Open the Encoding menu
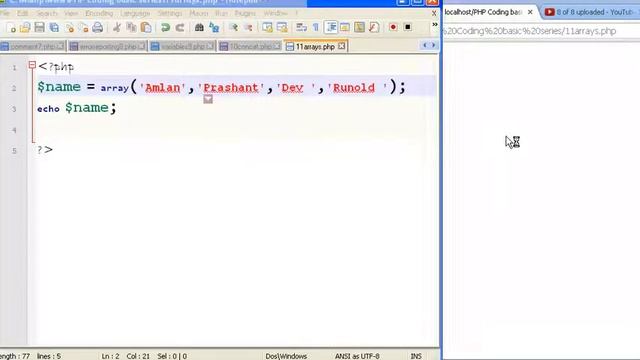 [99, 13]
